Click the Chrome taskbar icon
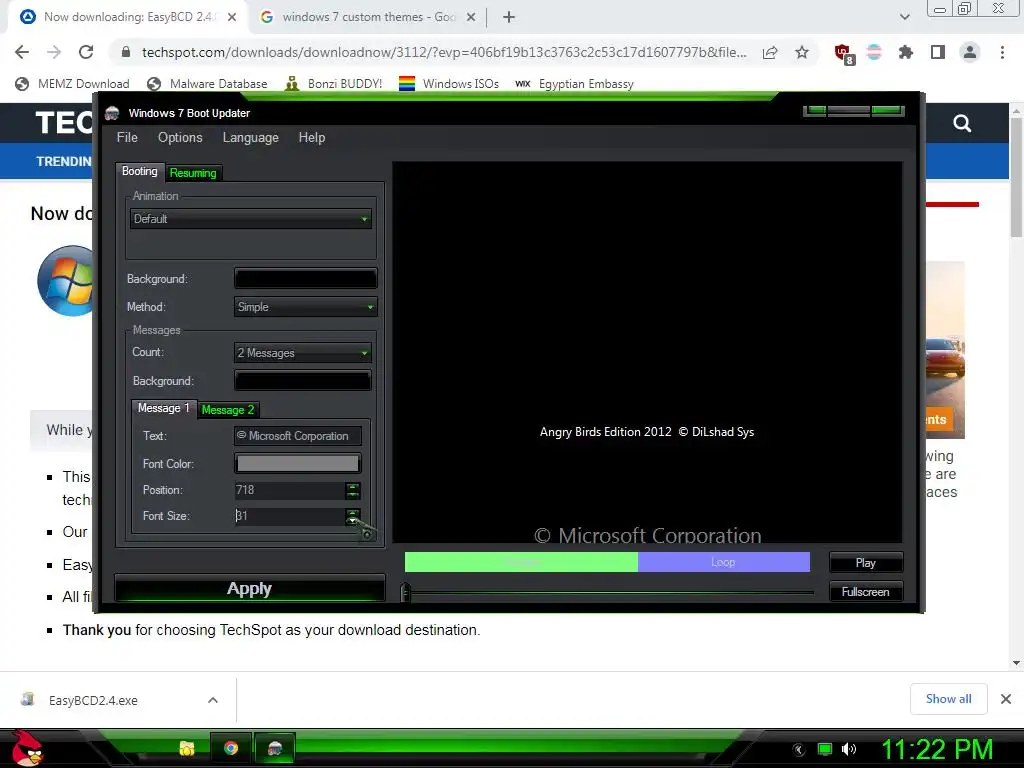This screenshot has height=768, width=1024. (x=231, y=748)
